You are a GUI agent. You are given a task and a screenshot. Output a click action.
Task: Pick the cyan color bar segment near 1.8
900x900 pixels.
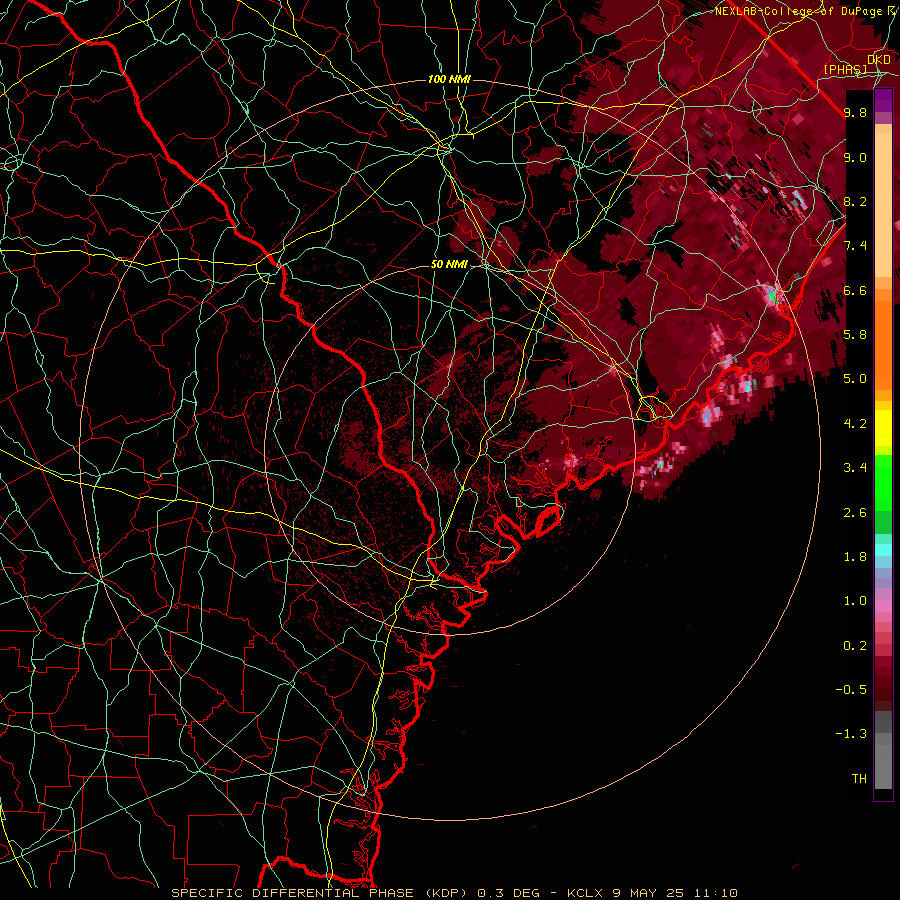click(x=883, y=549)
